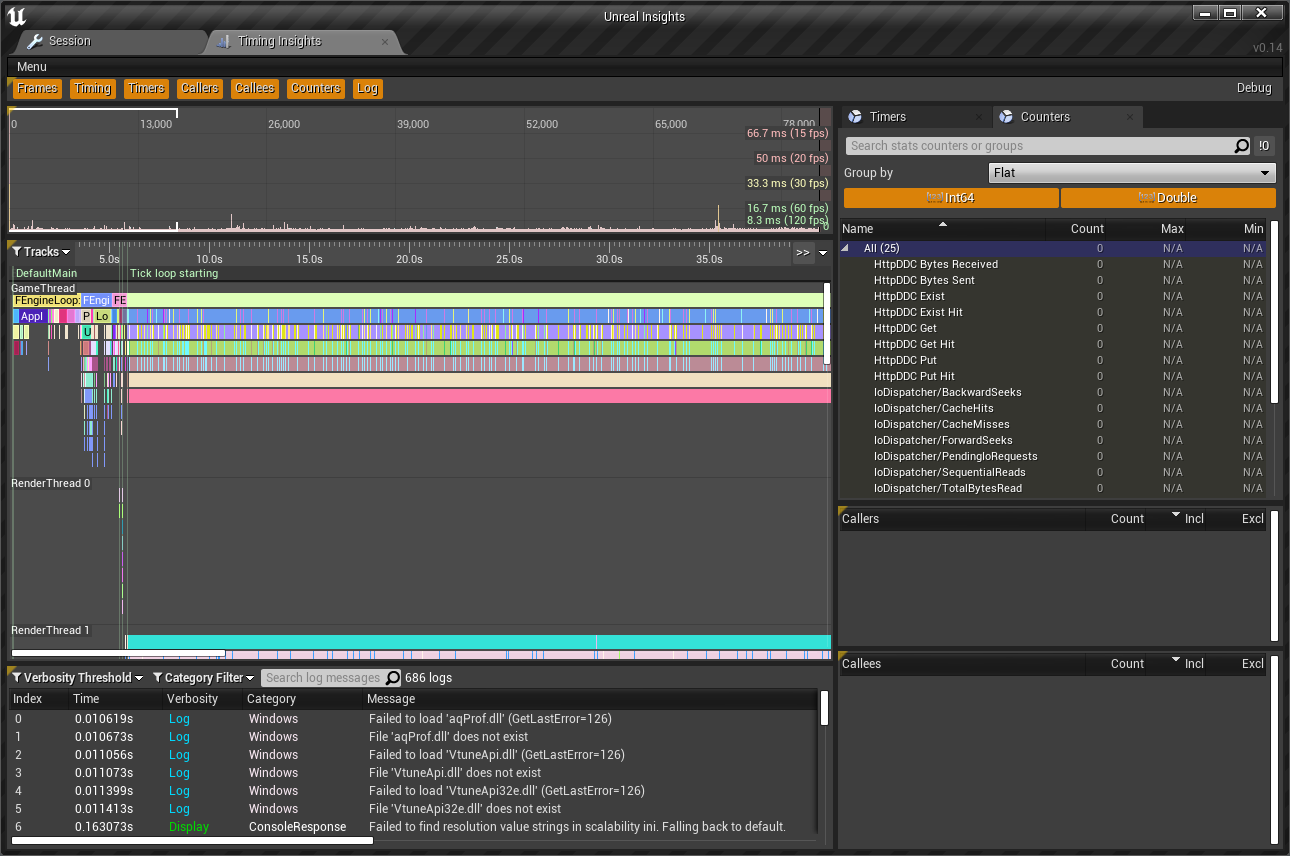The image size is (1290, 856).
Task: Click the Counters tab icon
Action: point(1006,117)
